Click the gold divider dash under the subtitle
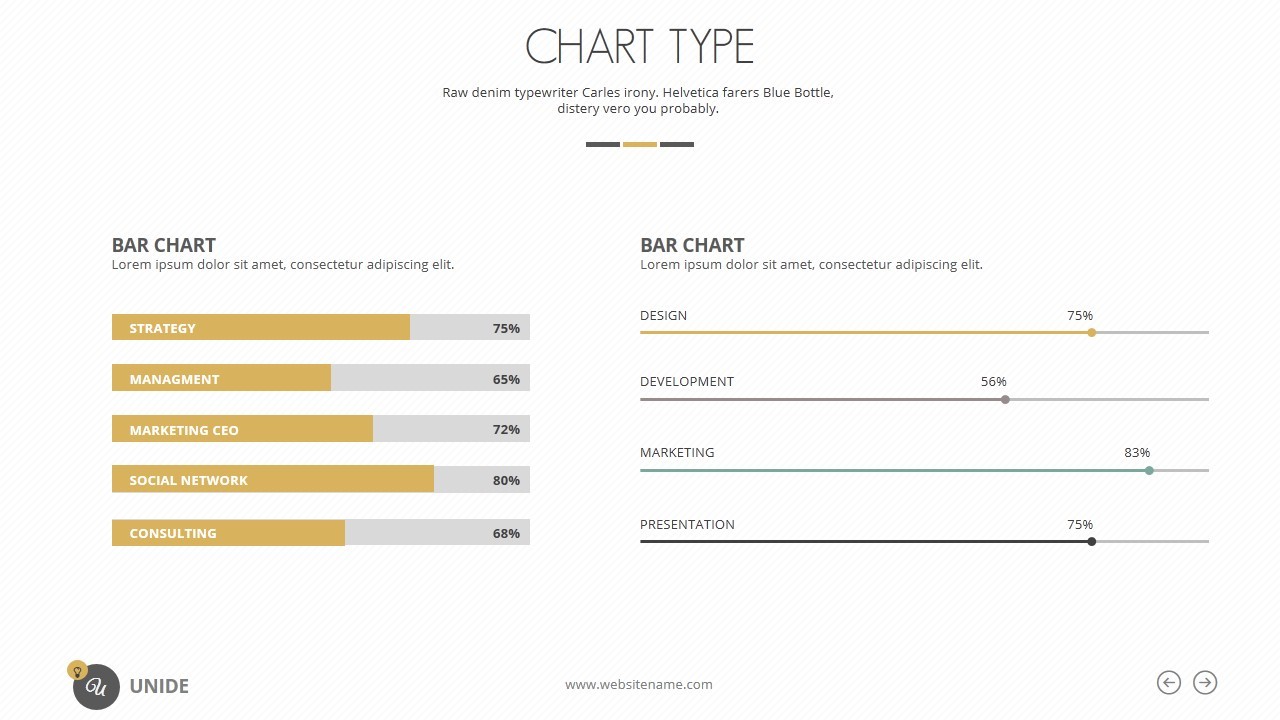 click(640, 144)
